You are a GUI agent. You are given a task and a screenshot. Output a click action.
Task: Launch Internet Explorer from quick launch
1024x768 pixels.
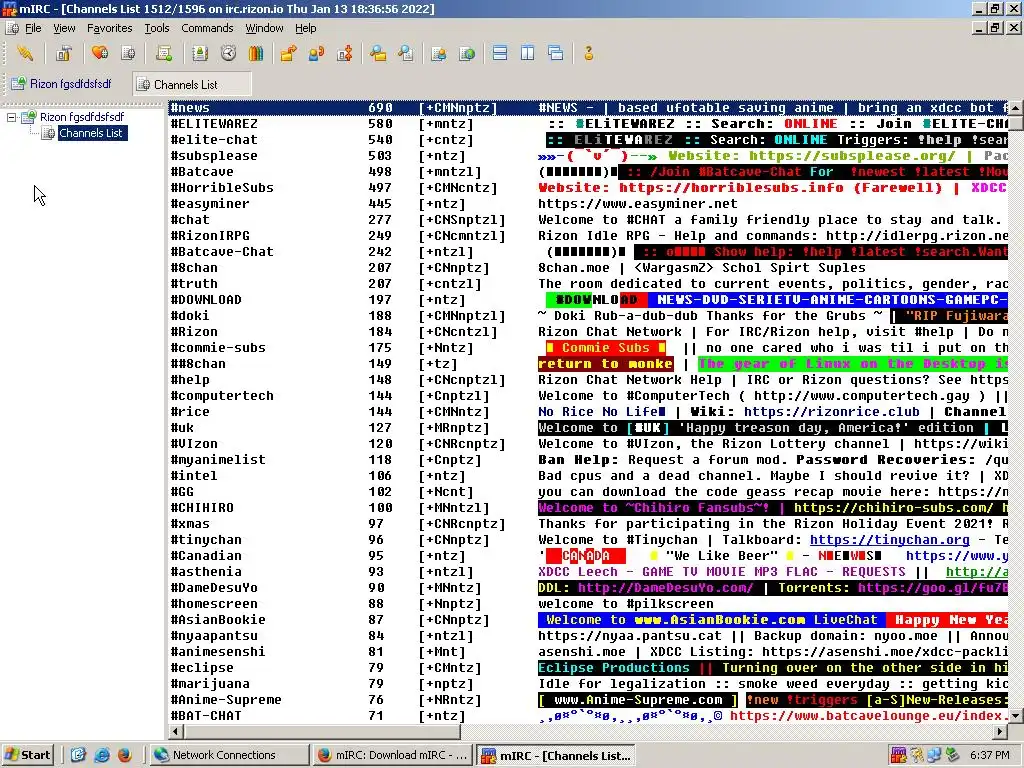(102, 755)
